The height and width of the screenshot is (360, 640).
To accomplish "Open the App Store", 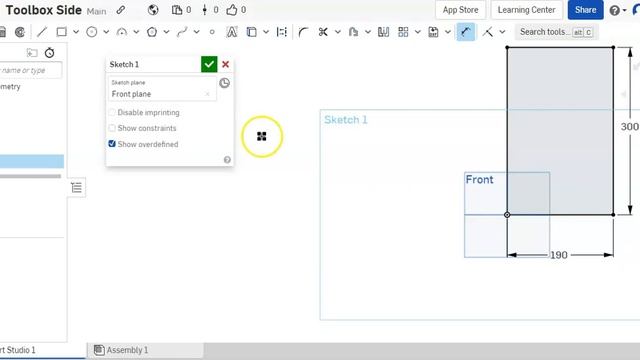I will (460, 10).
